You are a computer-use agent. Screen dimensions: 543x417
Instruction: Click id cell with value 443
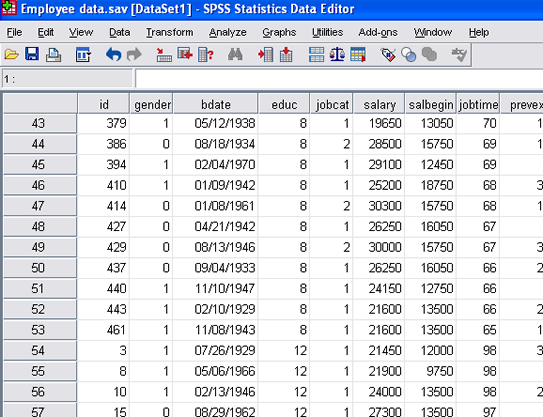coord(103,309)
